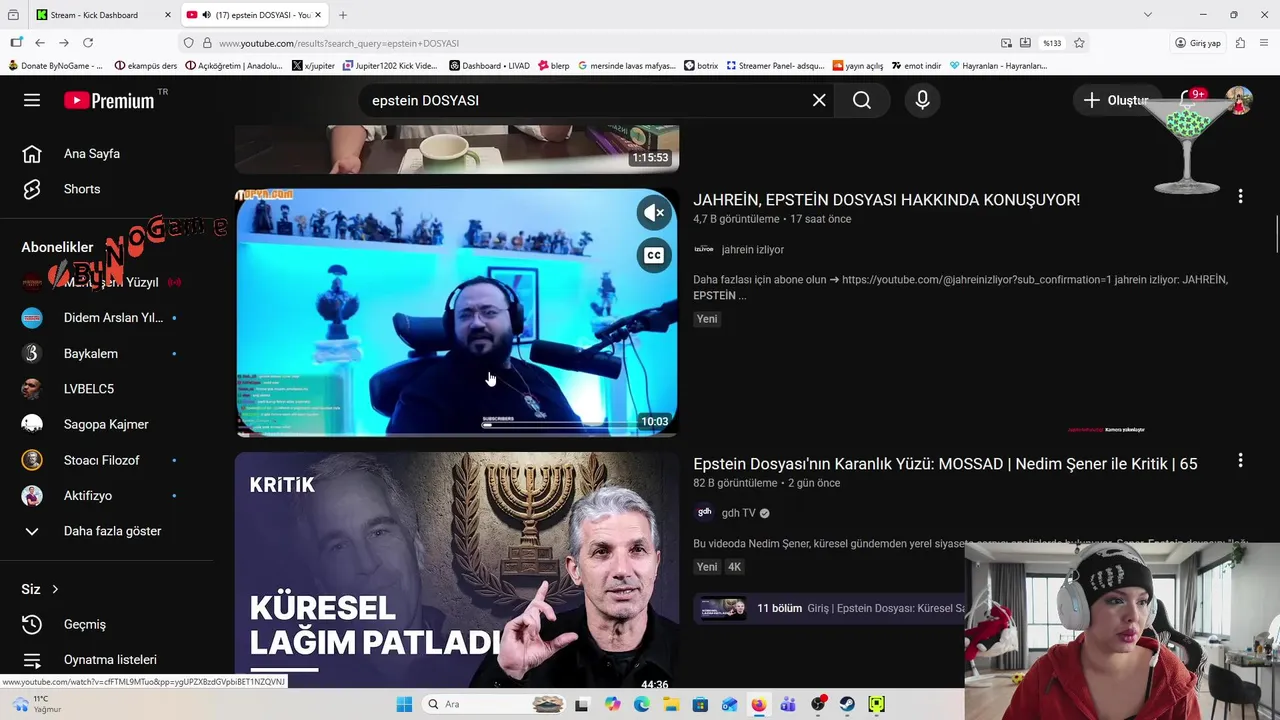Go forward in browser history
The height and width of the screenshot is (720, 1280).
pyautogui.click(x=64, y=43)
